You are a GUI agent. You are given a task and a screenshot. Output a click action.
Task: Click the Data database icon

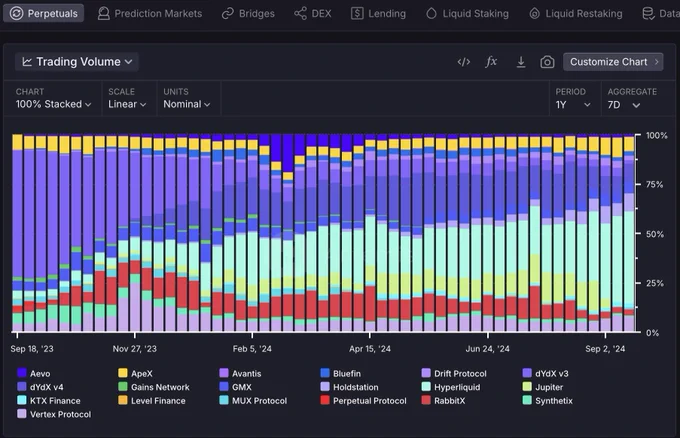point(648,13)
